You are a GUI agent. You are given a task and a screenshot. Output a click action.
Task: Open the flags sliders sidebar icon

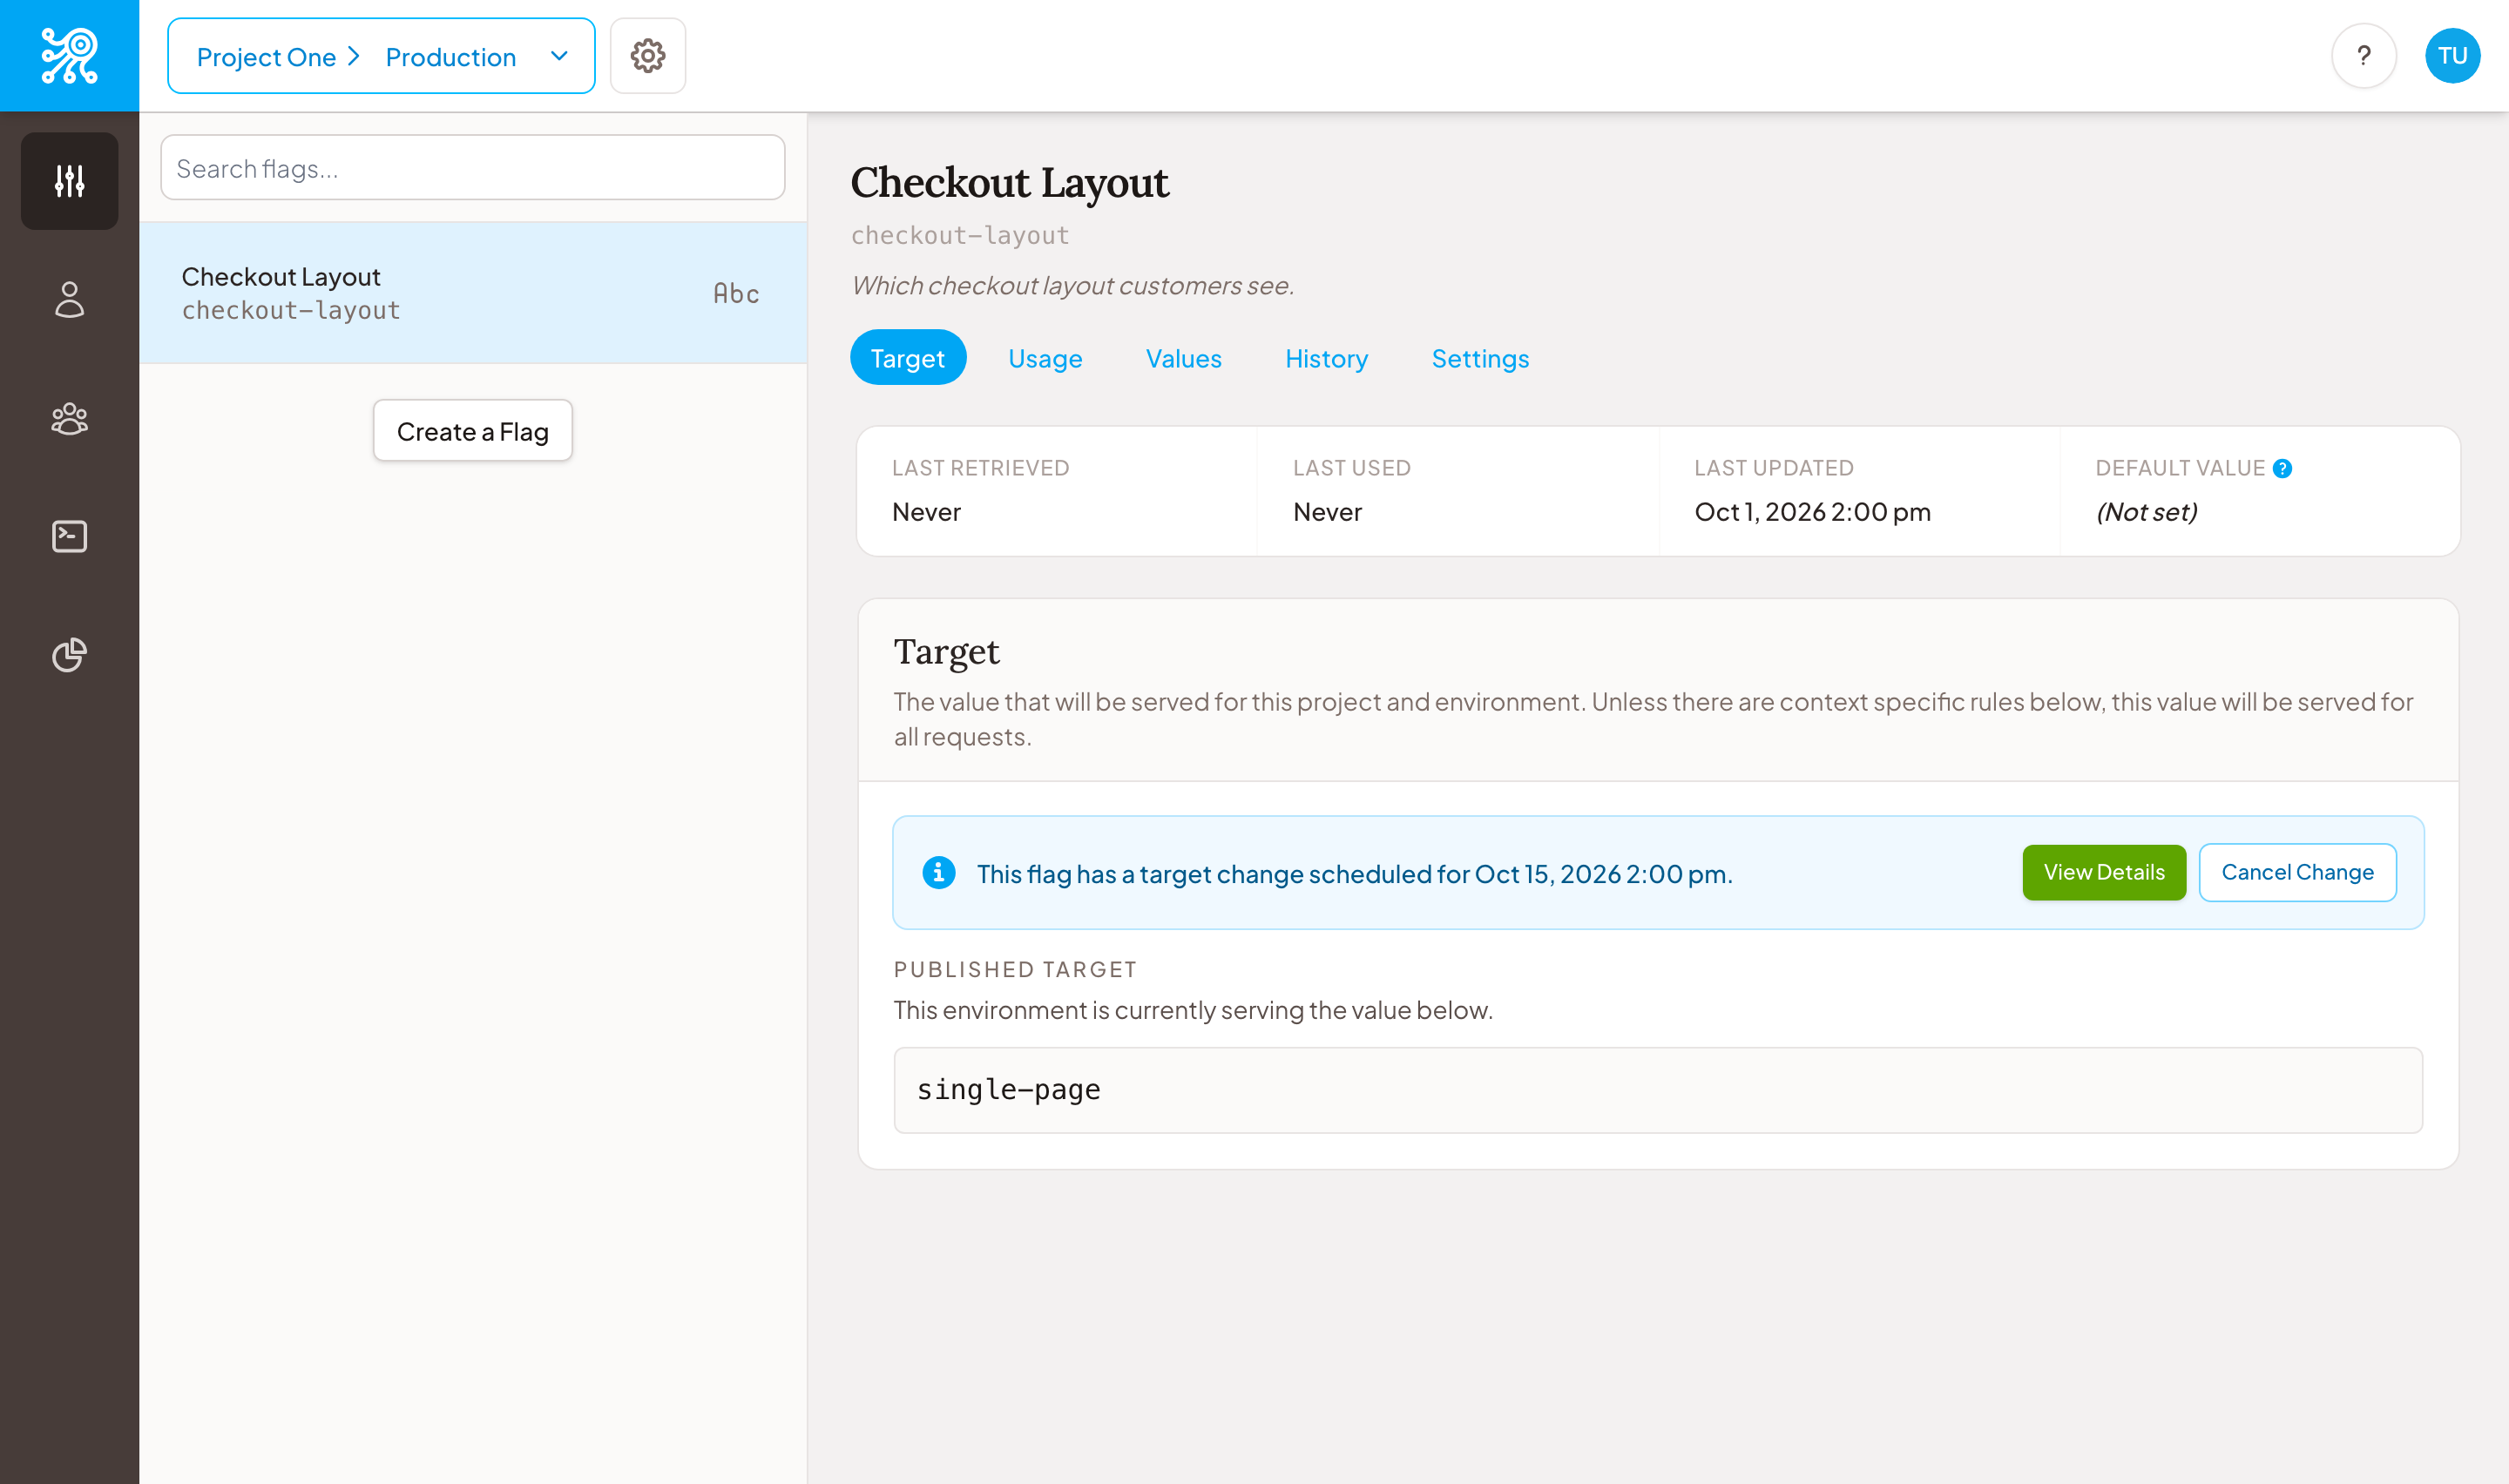(69, 181)
